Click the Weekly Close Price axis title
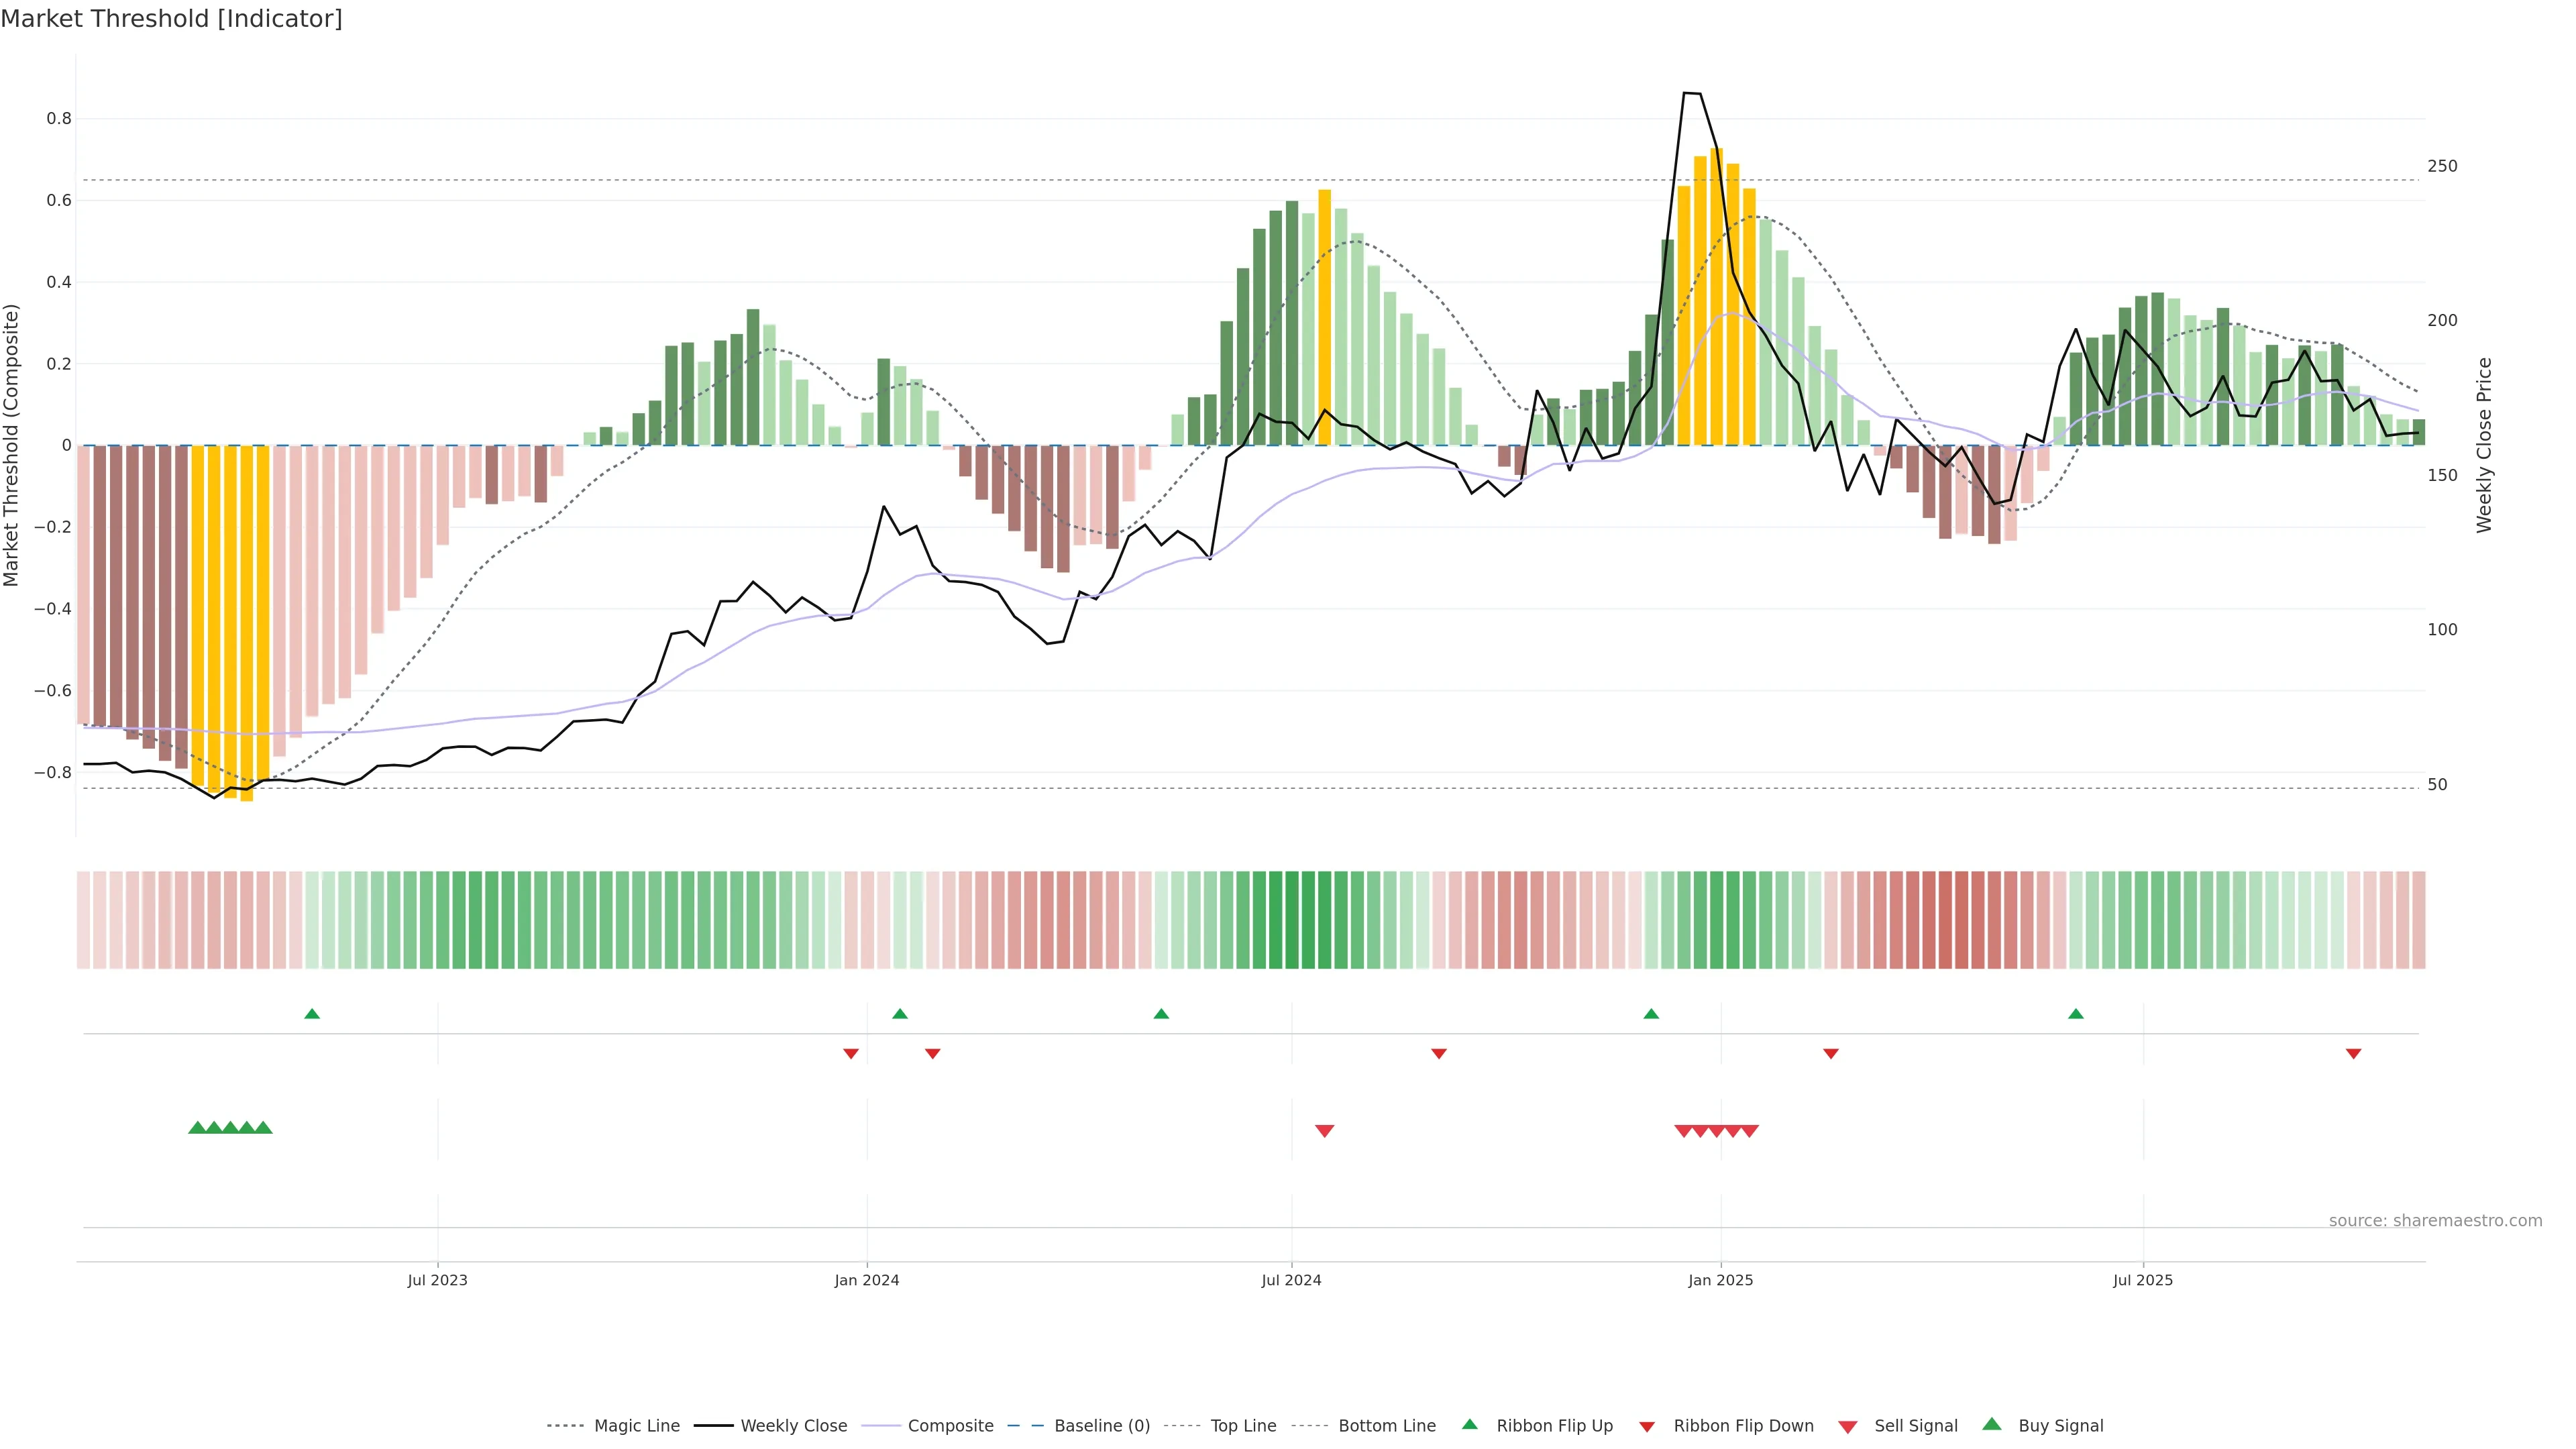Image resolution: width=2576 pixels, height=1449 pixels. click(2484, 445)
